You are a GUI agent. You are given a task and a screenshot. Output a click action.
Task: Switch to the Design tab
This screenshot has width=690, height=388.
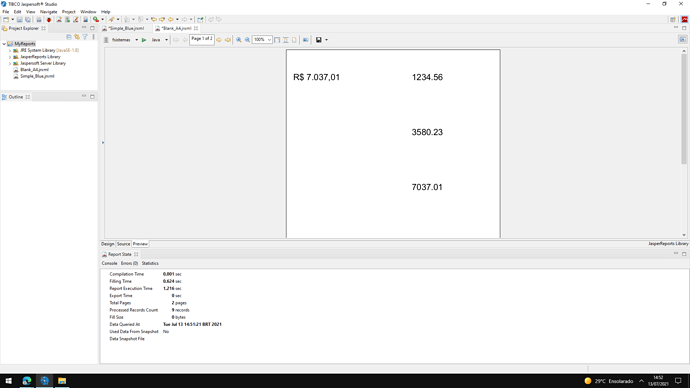click(x=108, y=244)
